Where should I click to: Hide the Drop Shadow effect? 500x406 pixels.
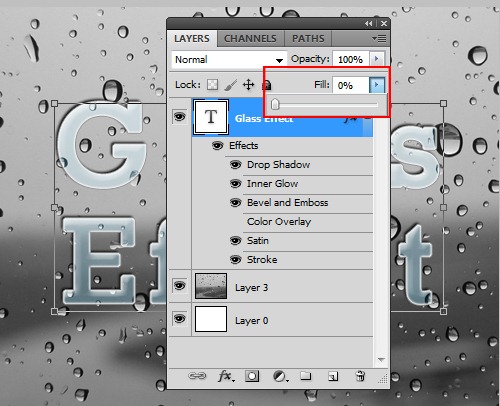pos(236,165)
